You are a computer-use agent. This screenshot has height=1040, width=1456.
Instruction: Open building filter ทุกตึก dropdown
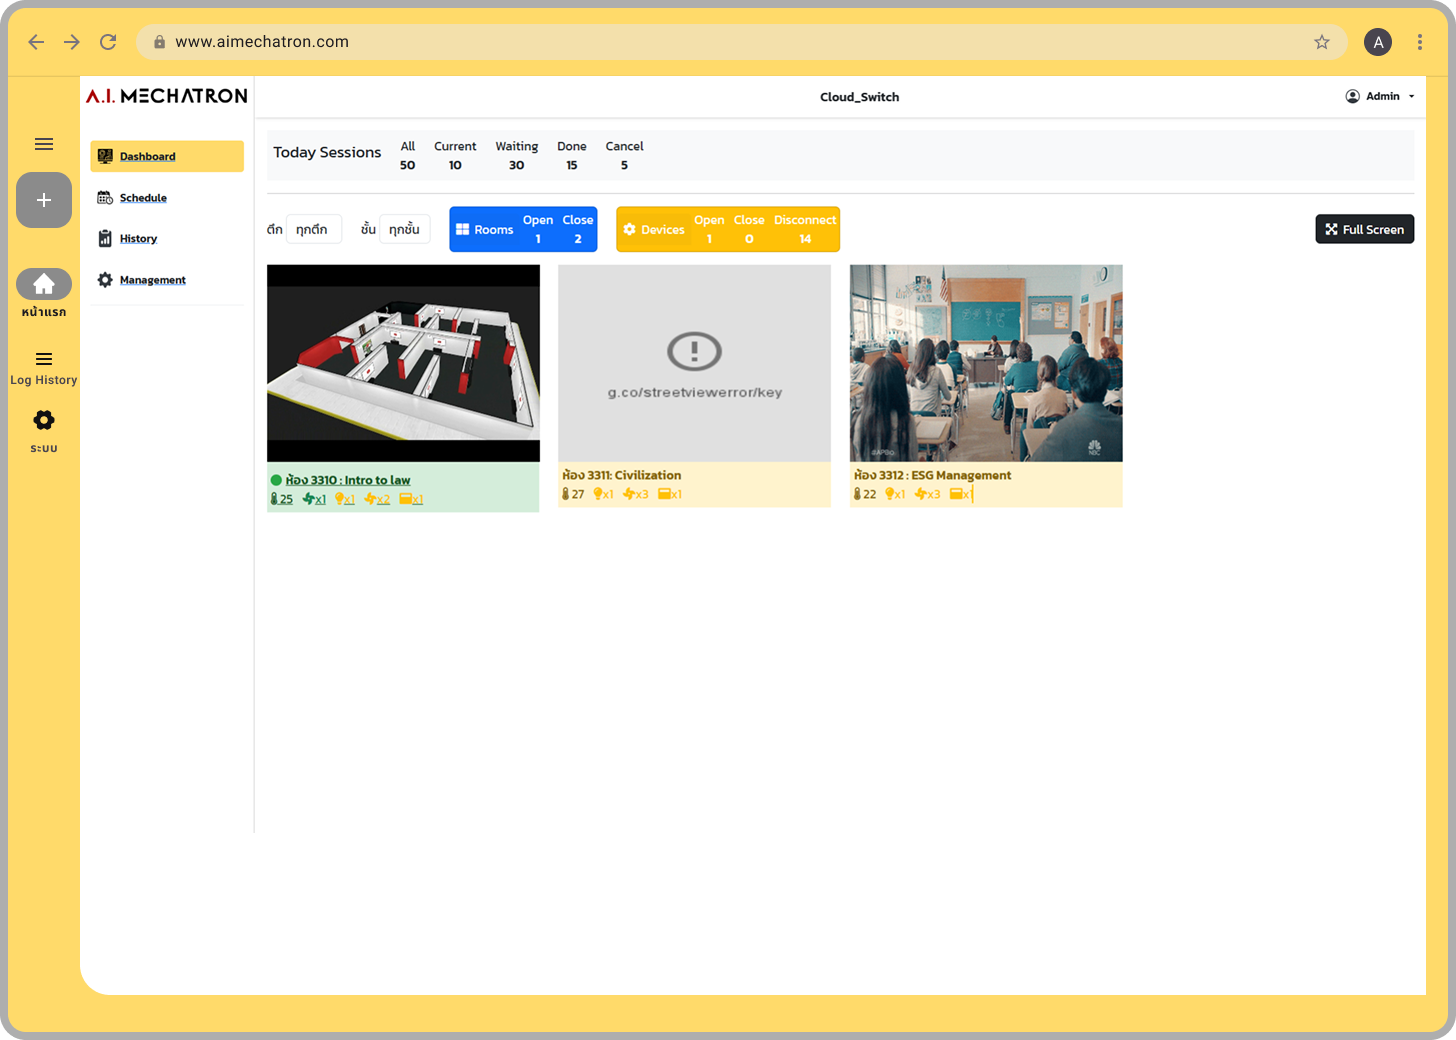coord(314,229)
